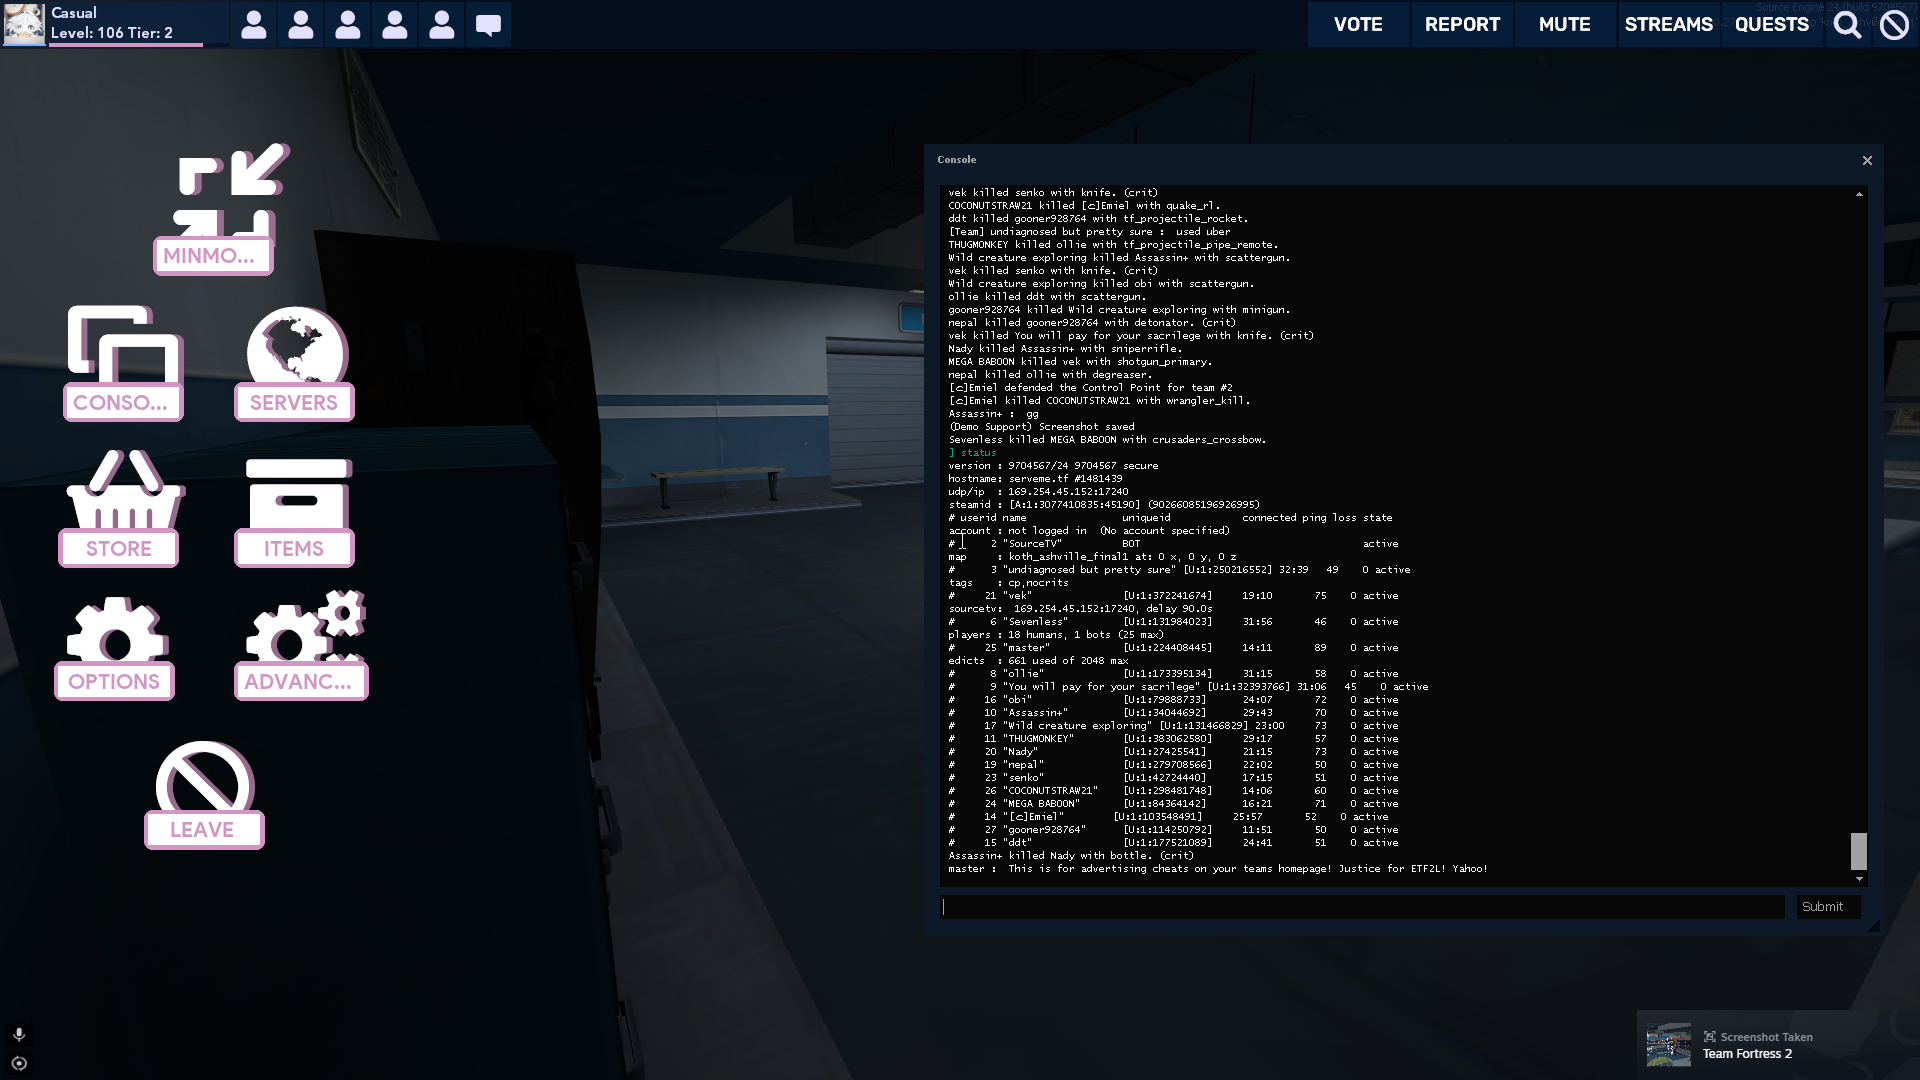
Task: Click the Leave prohibition icon
Action: pos(204,778)
